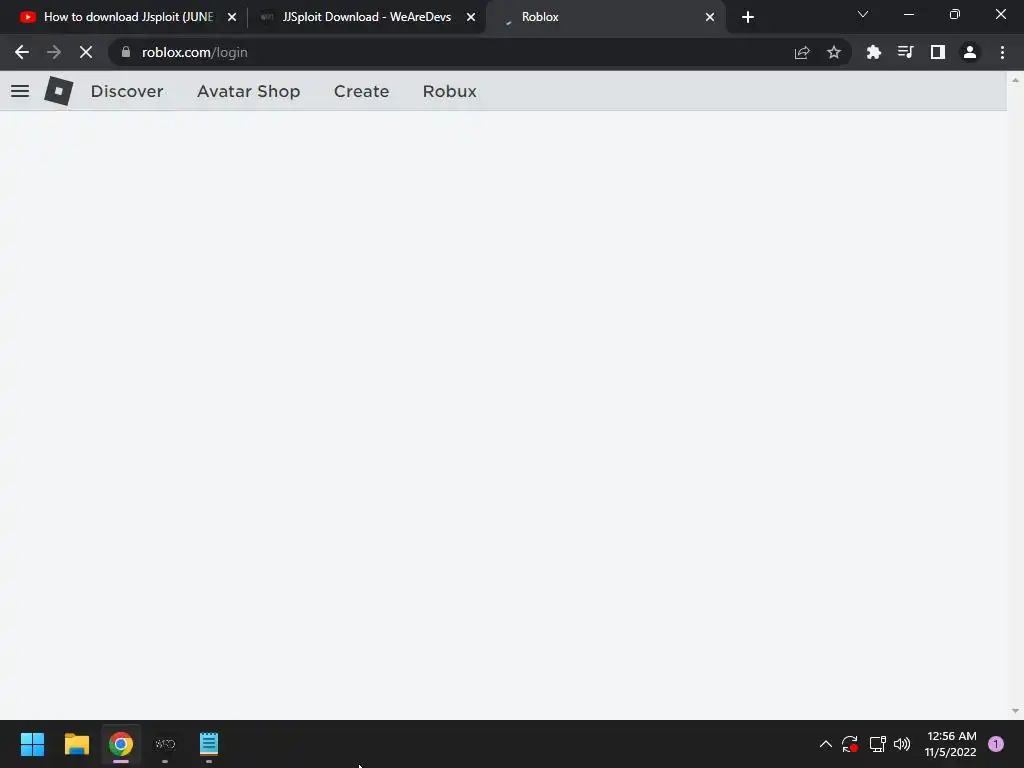Close the YouTube JJsploit tab
Image resolution: width=1024 pixels, height=768 pixels.
pos(232,17)
